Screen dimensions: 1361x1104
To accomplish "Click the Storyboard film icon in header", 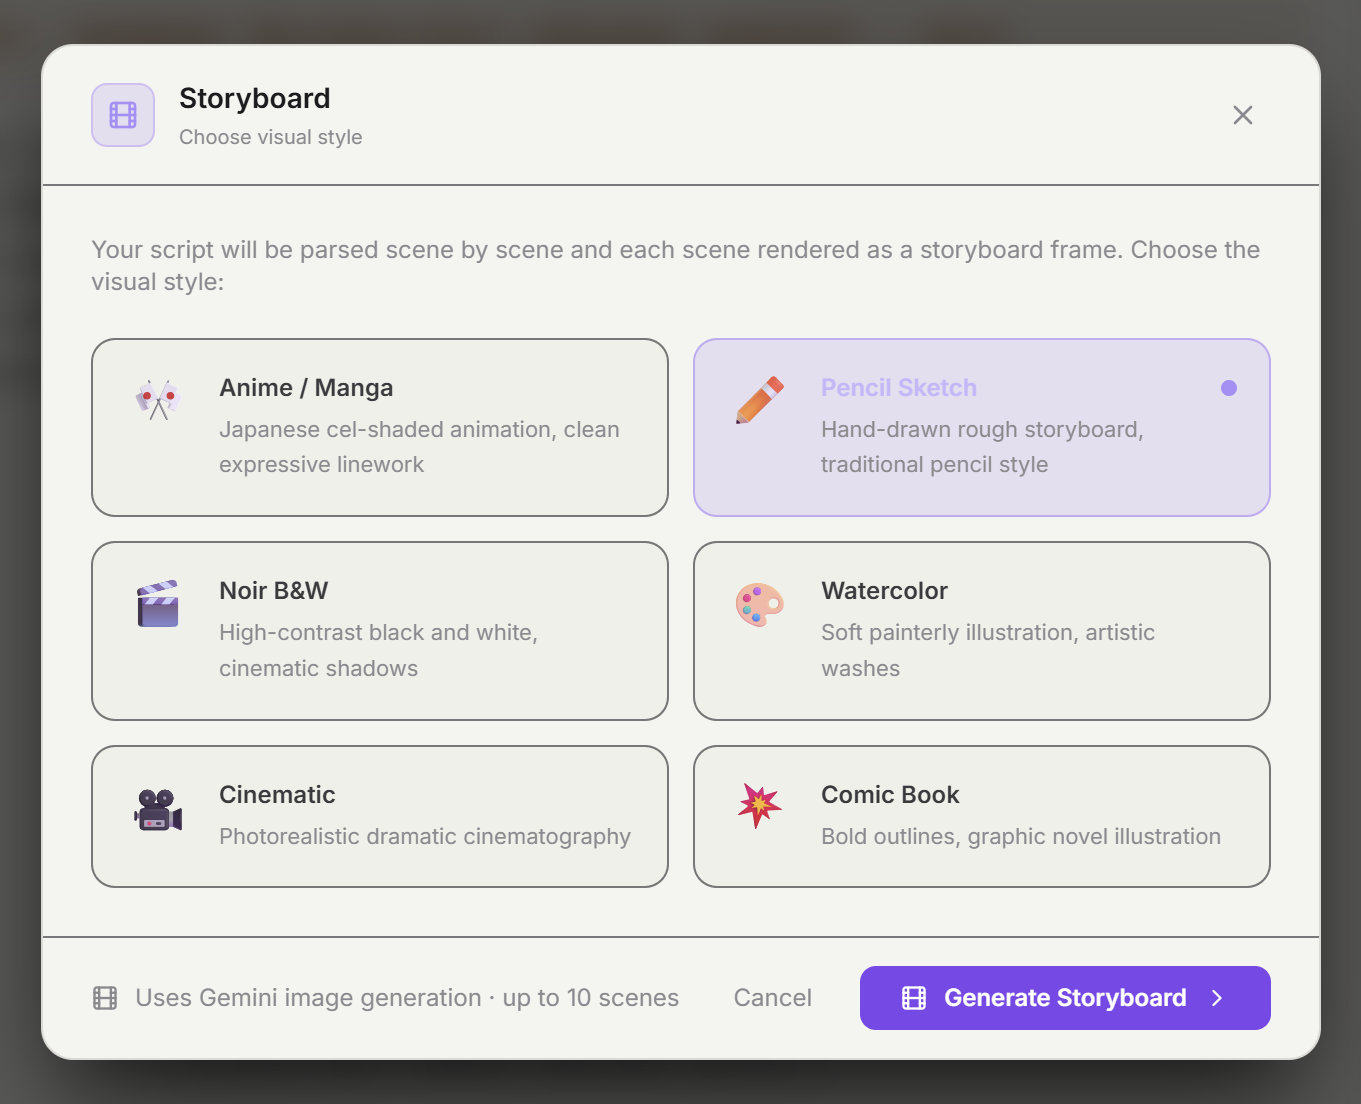I will pyautogui.click(x=123, y=115).
